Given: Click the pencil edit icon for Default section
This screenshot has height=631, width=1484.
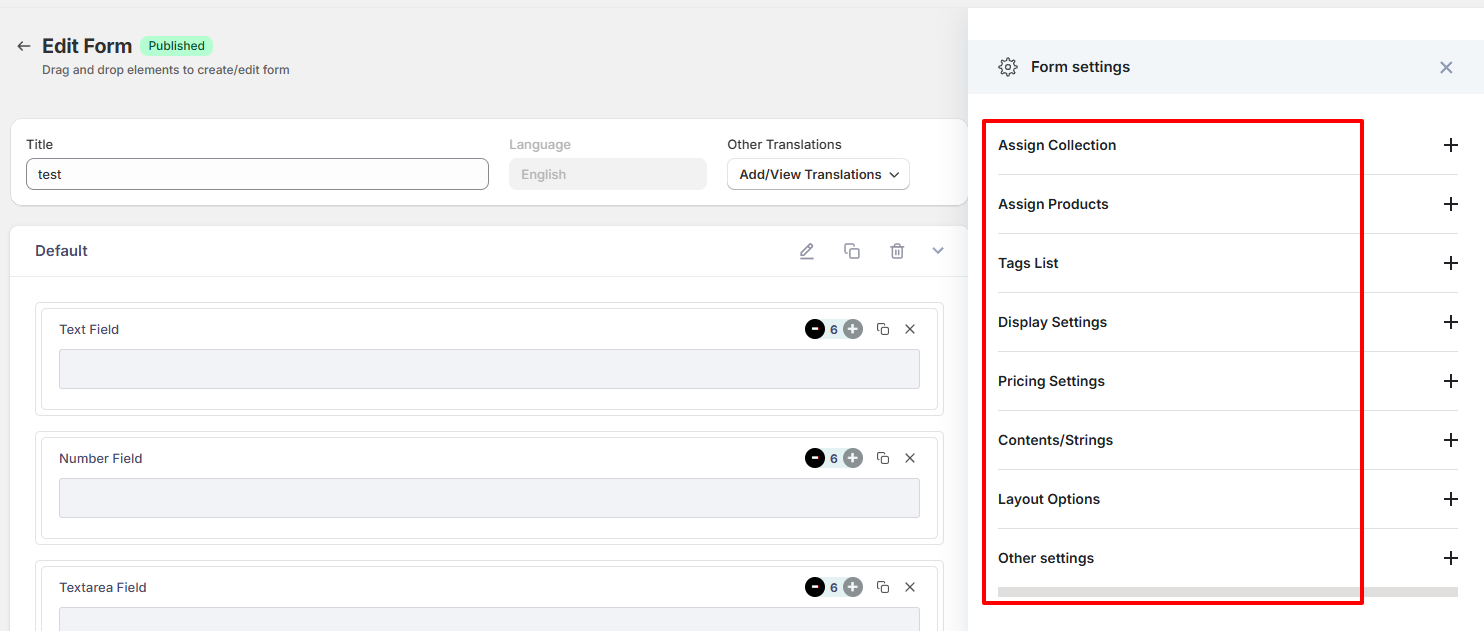Looking at the screenshot, I should (807, 251).
